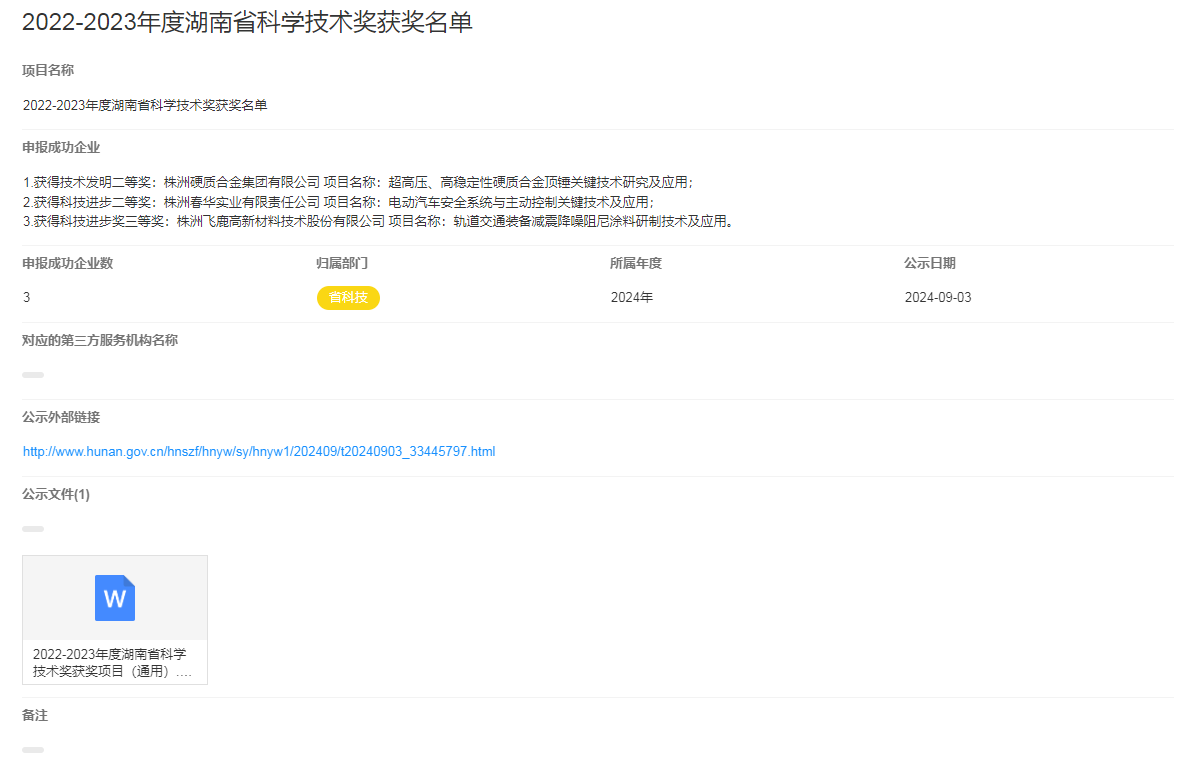The width and height of the screenshot is (1190, 767).
Task: Select the date value 2024-09-03
Action: 938,297
